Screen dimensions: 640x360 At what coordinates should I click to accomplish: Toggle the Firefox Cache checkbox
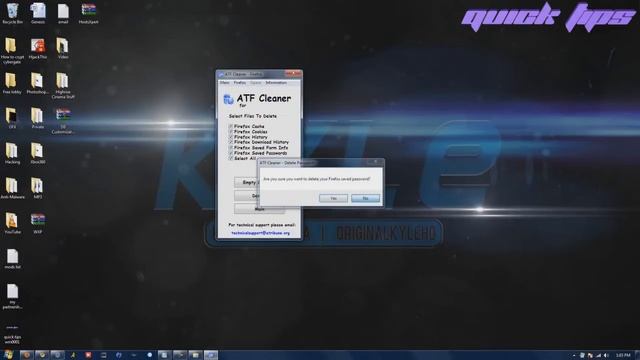(x=231, y=127)
